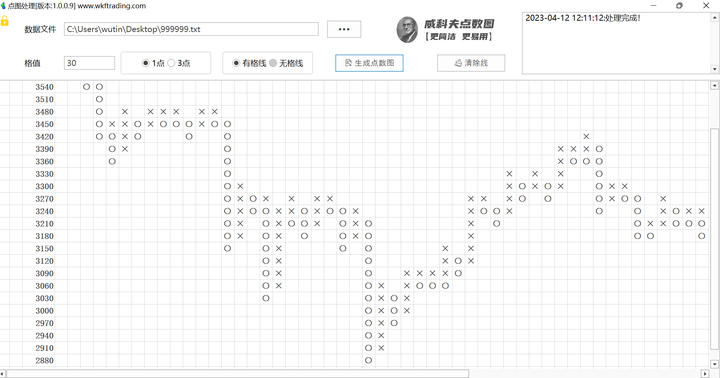Click chart horizontal scroll left arrow
Screen dimensions: 720x378
coord(3,373)
